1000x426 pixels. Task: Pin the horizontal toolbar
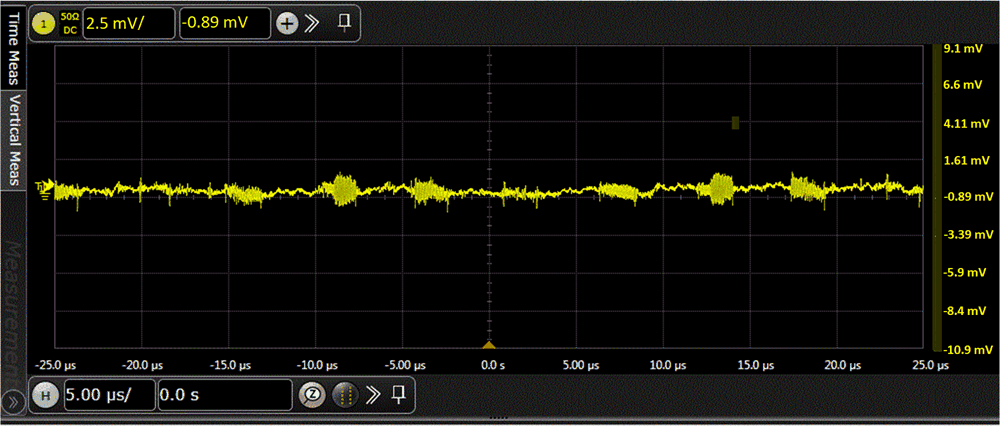[x=398, y=393]
